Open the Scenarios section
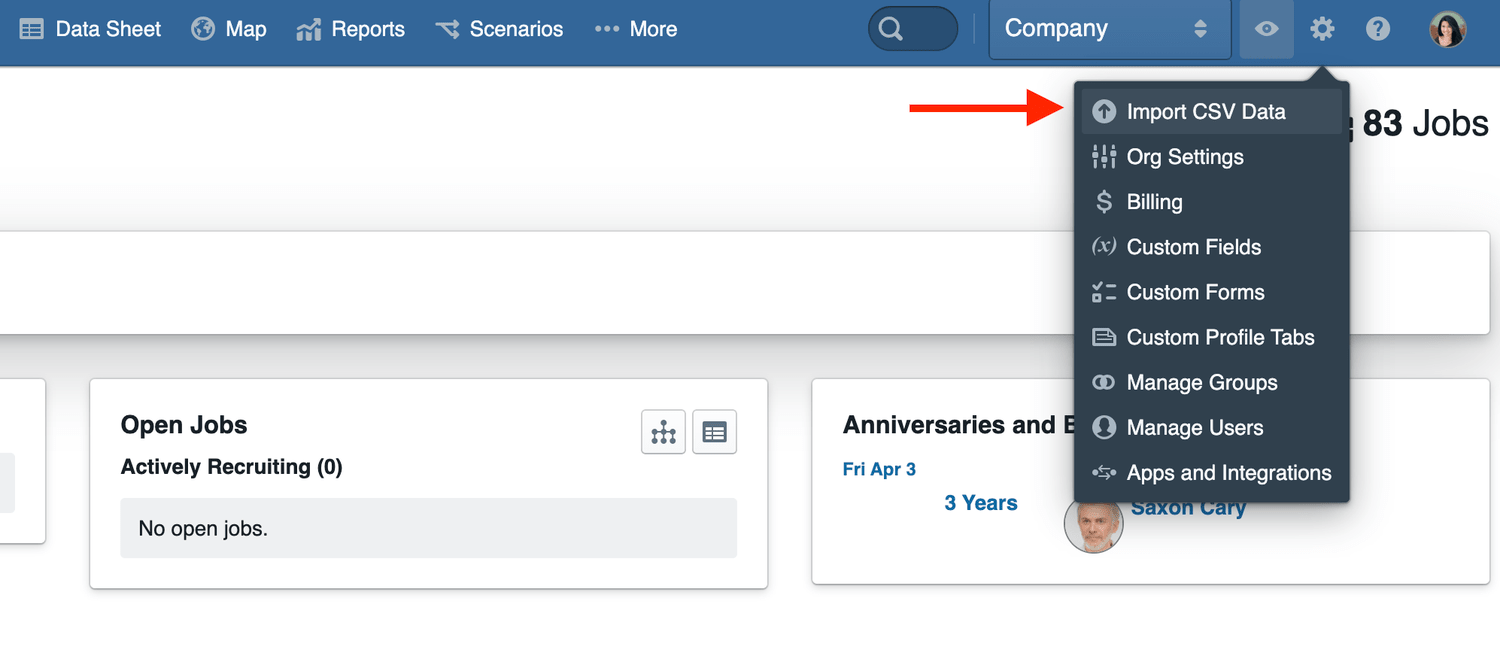Image resolution: width=1500 pixels, height=668 pixels. click(499, 29)
